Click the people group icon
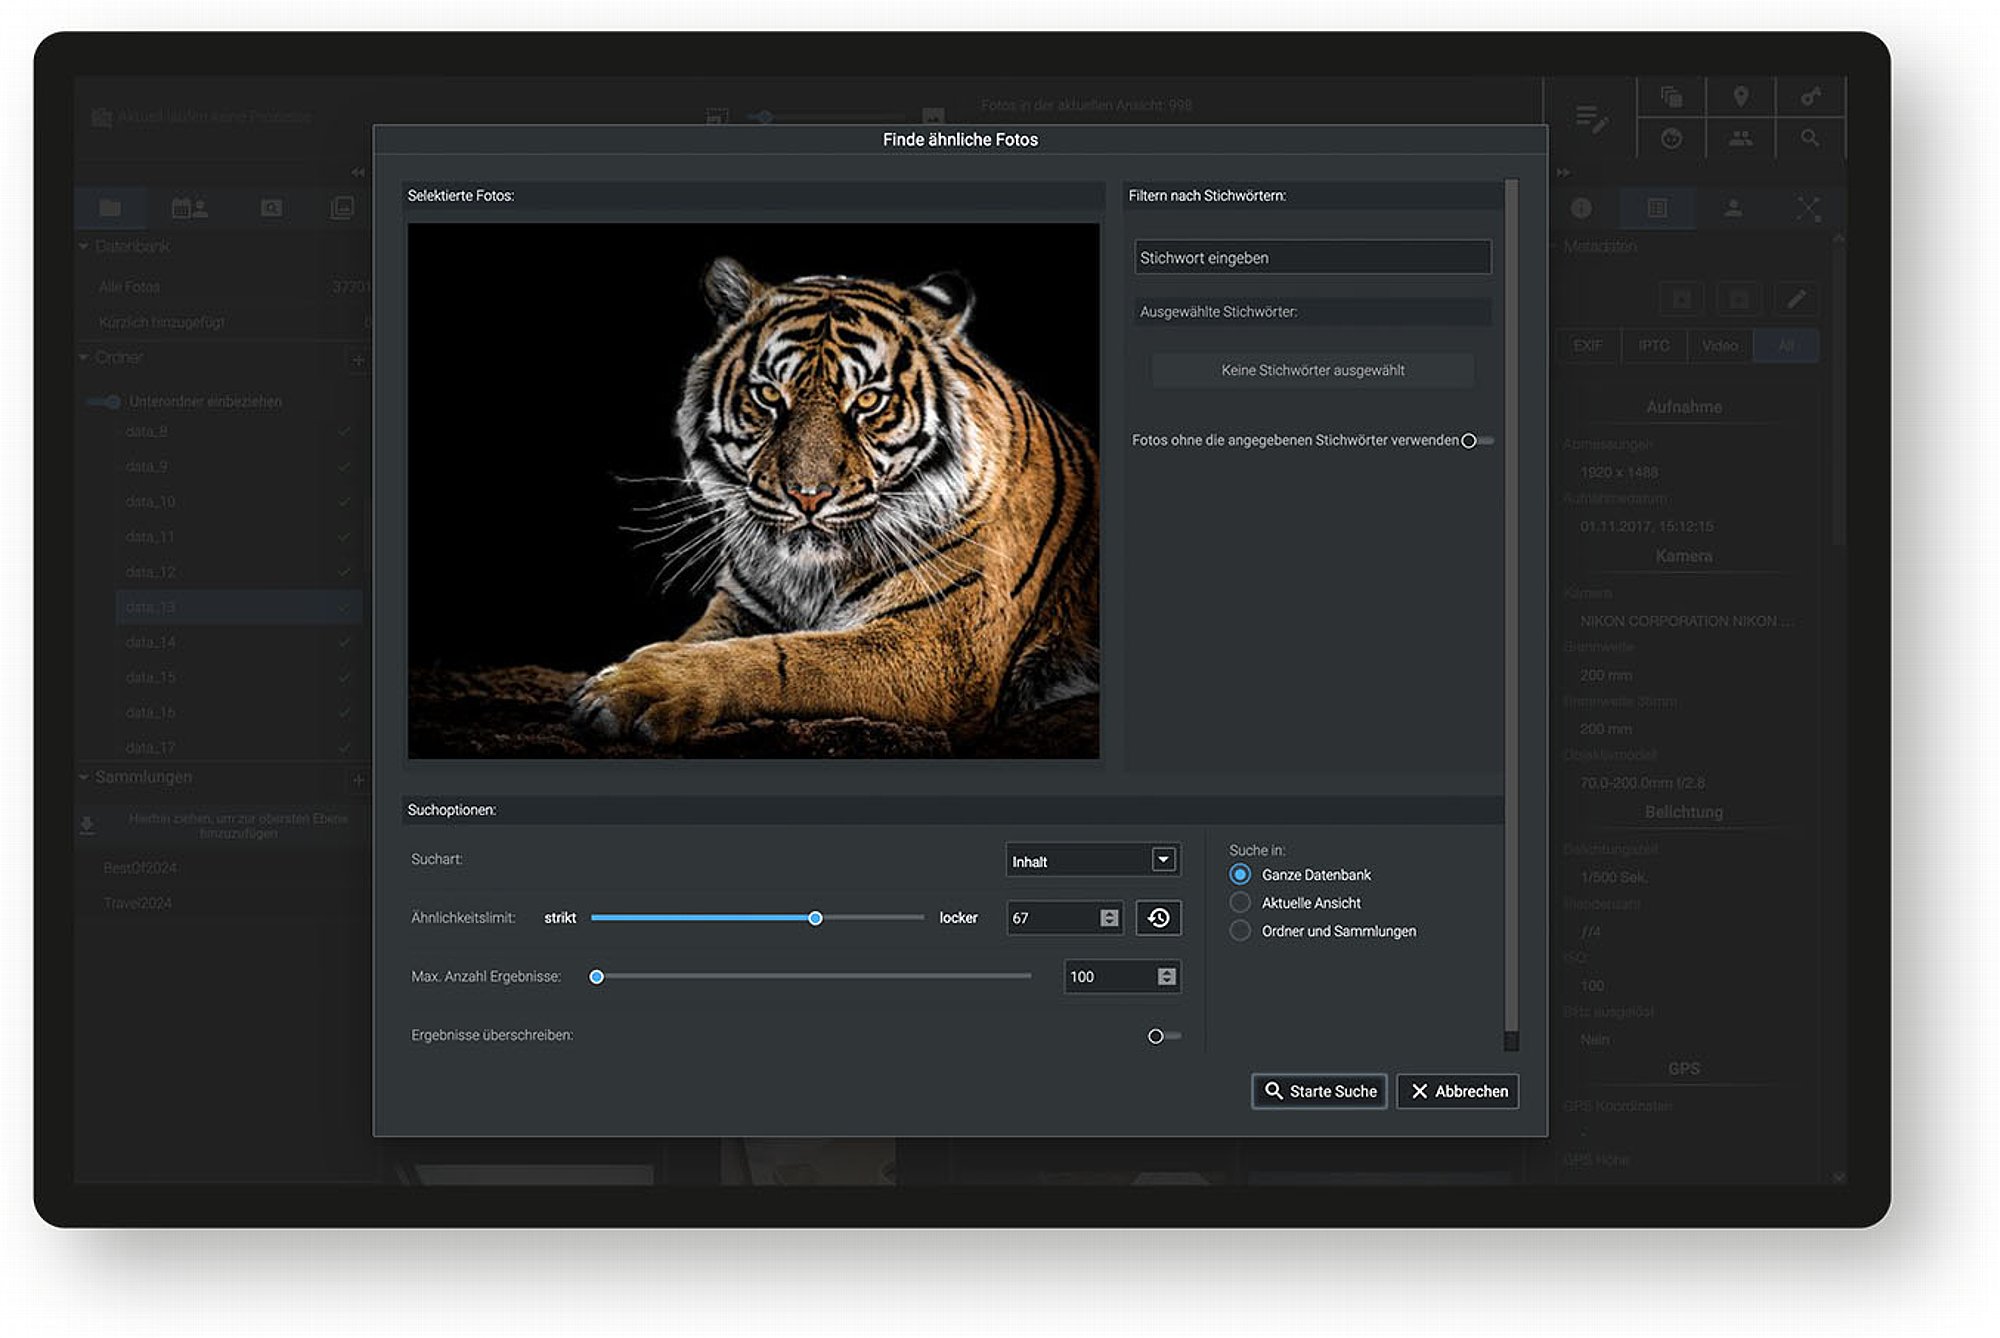 tap(1741, 138)
